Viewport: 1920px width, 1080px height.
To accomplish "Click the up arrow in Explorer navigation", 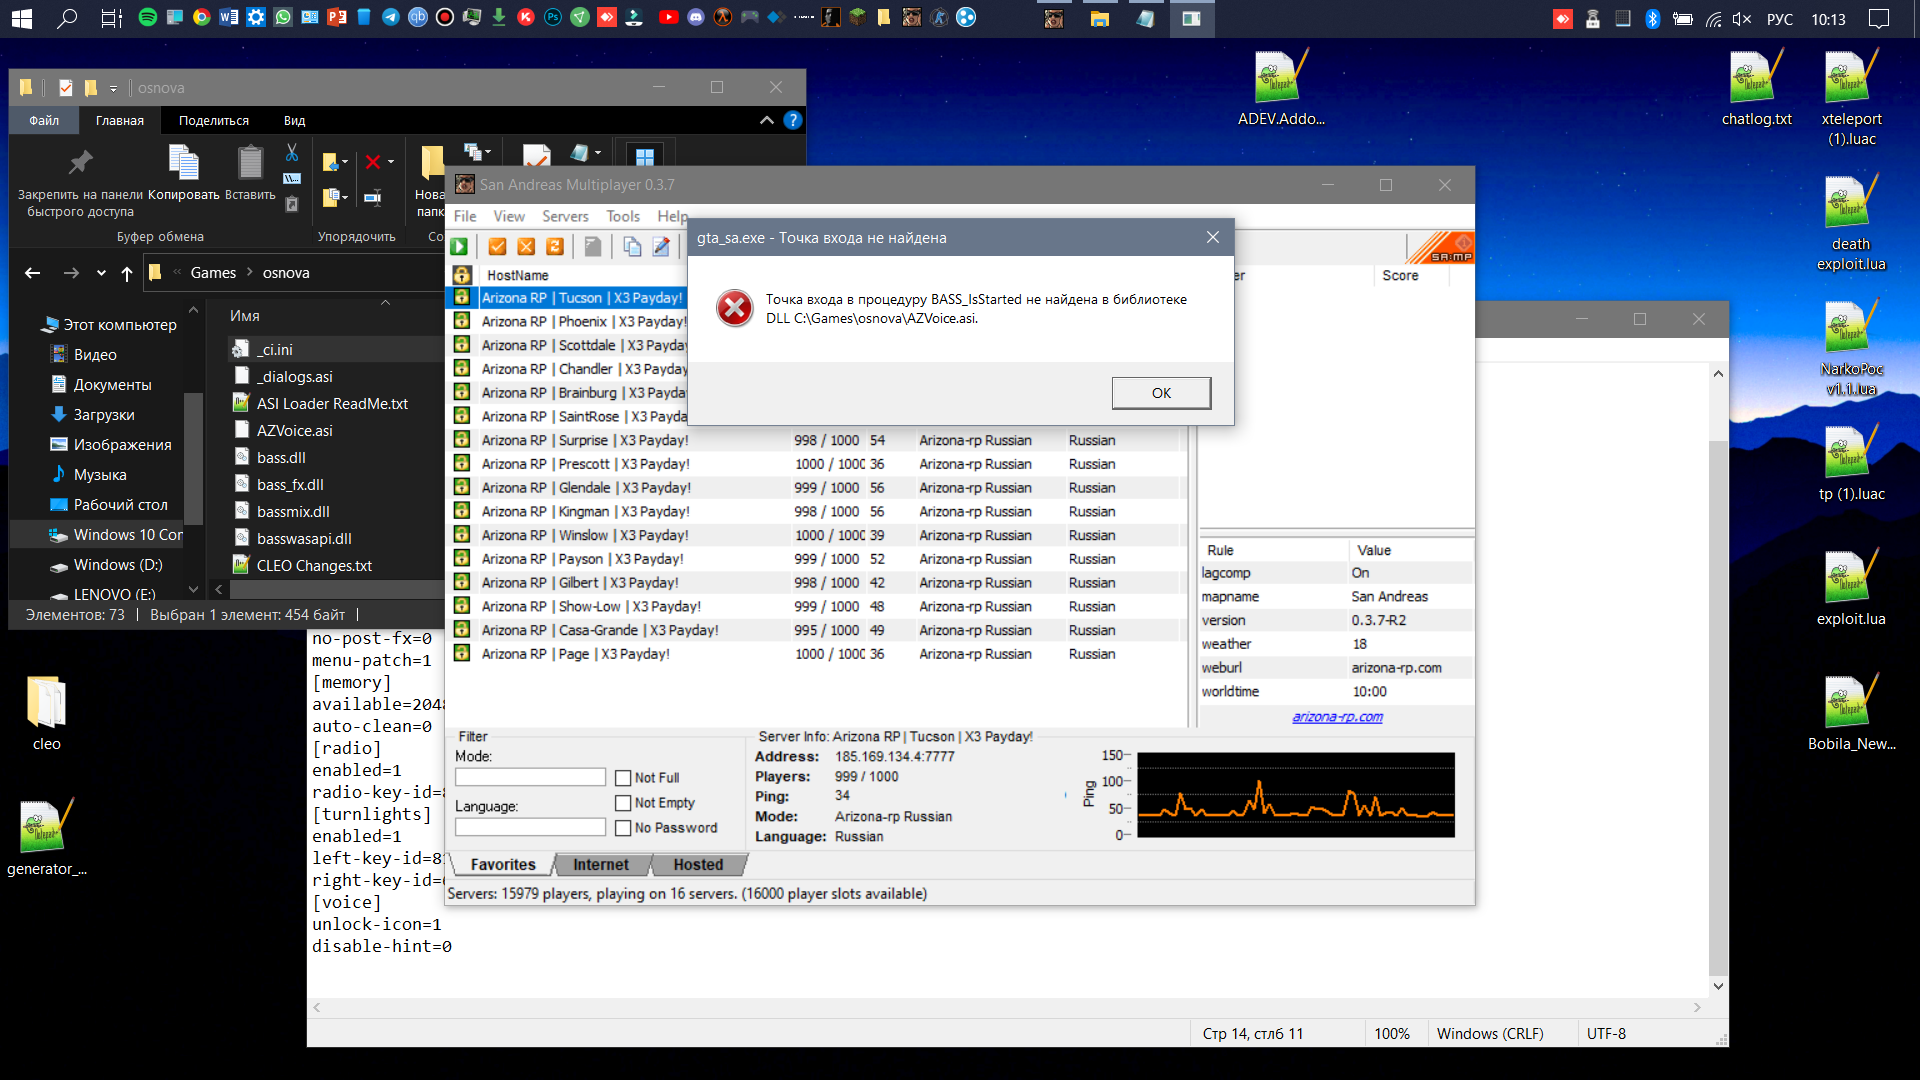I will click(x=127, y=273).
